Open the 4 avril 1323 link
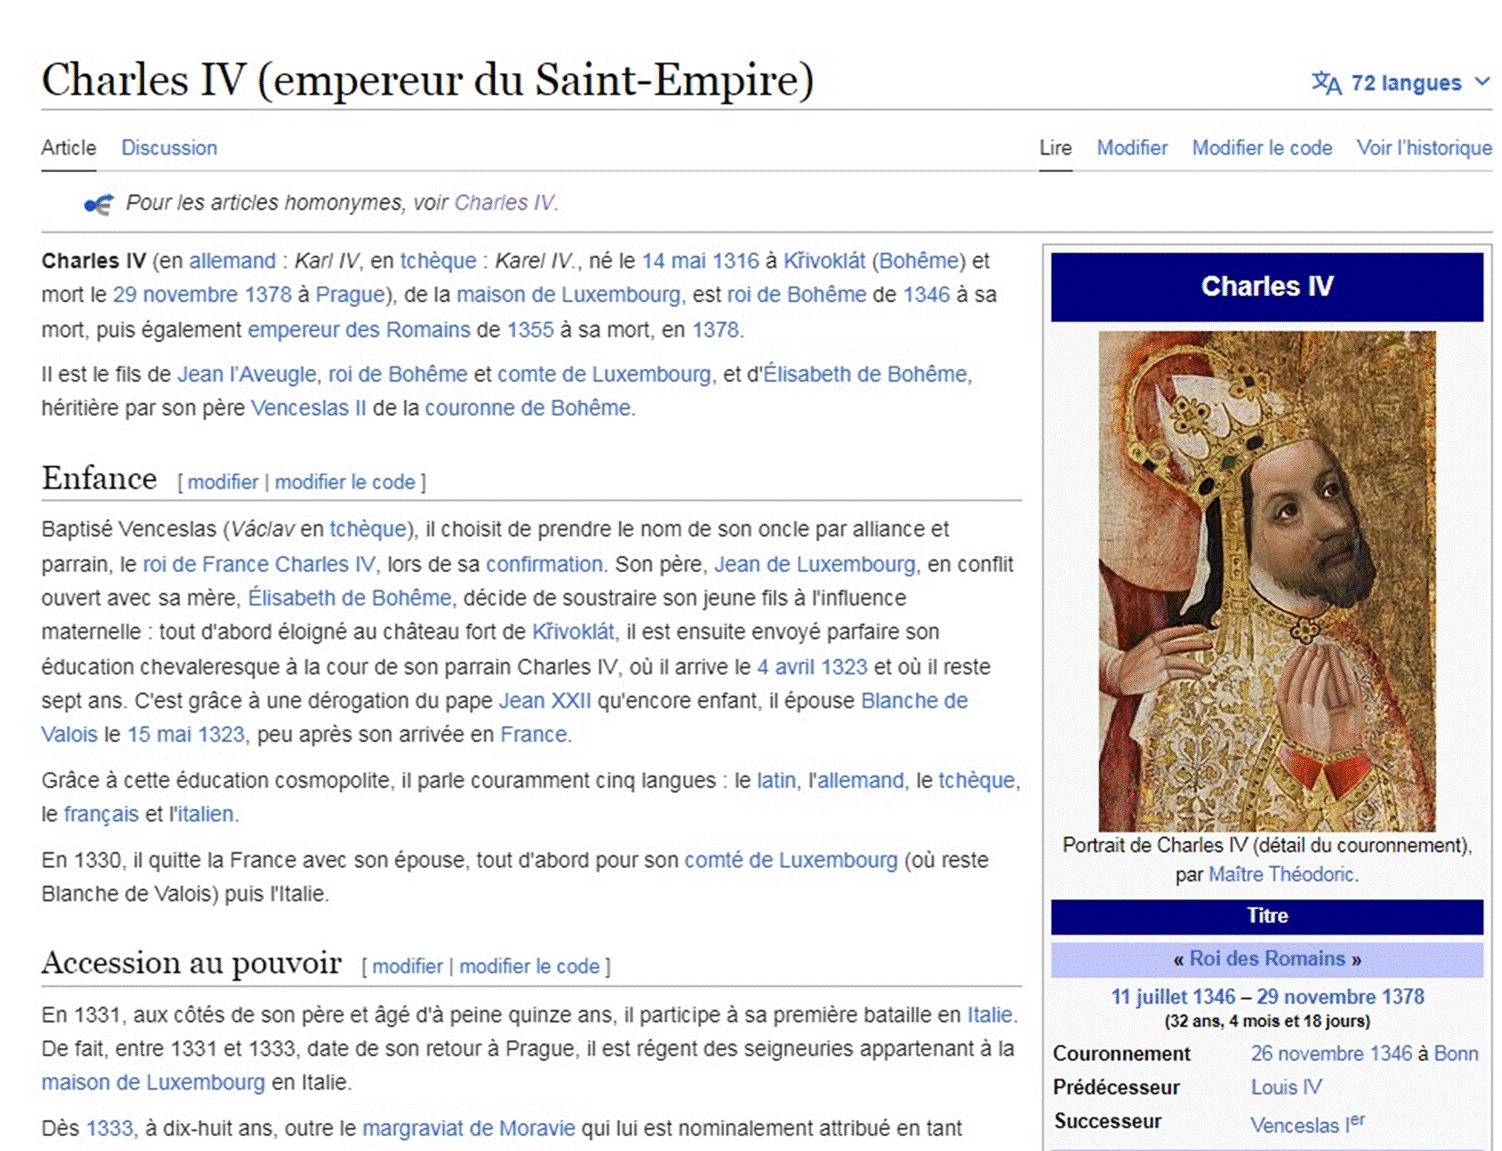The height and width of the screenshot is (1151, 1502). pyautogui.click(x=812, y=668)
